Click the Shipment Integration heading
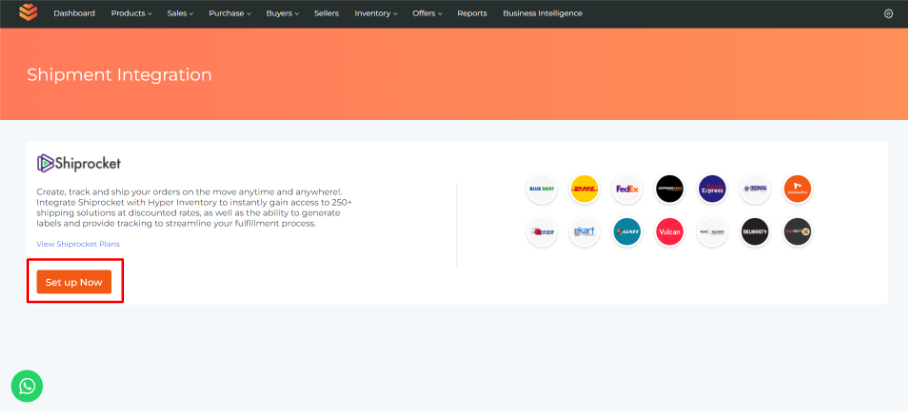 [119, 75]
